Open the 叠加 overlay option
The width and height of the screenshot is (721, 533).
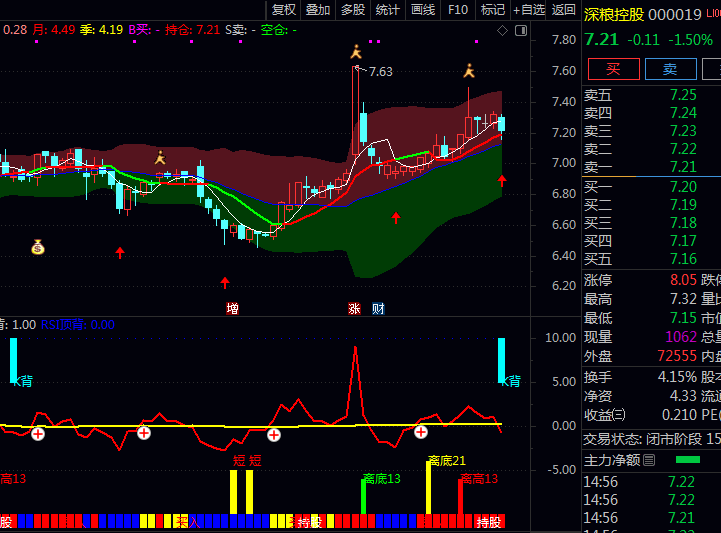click(x=318, y=10)
